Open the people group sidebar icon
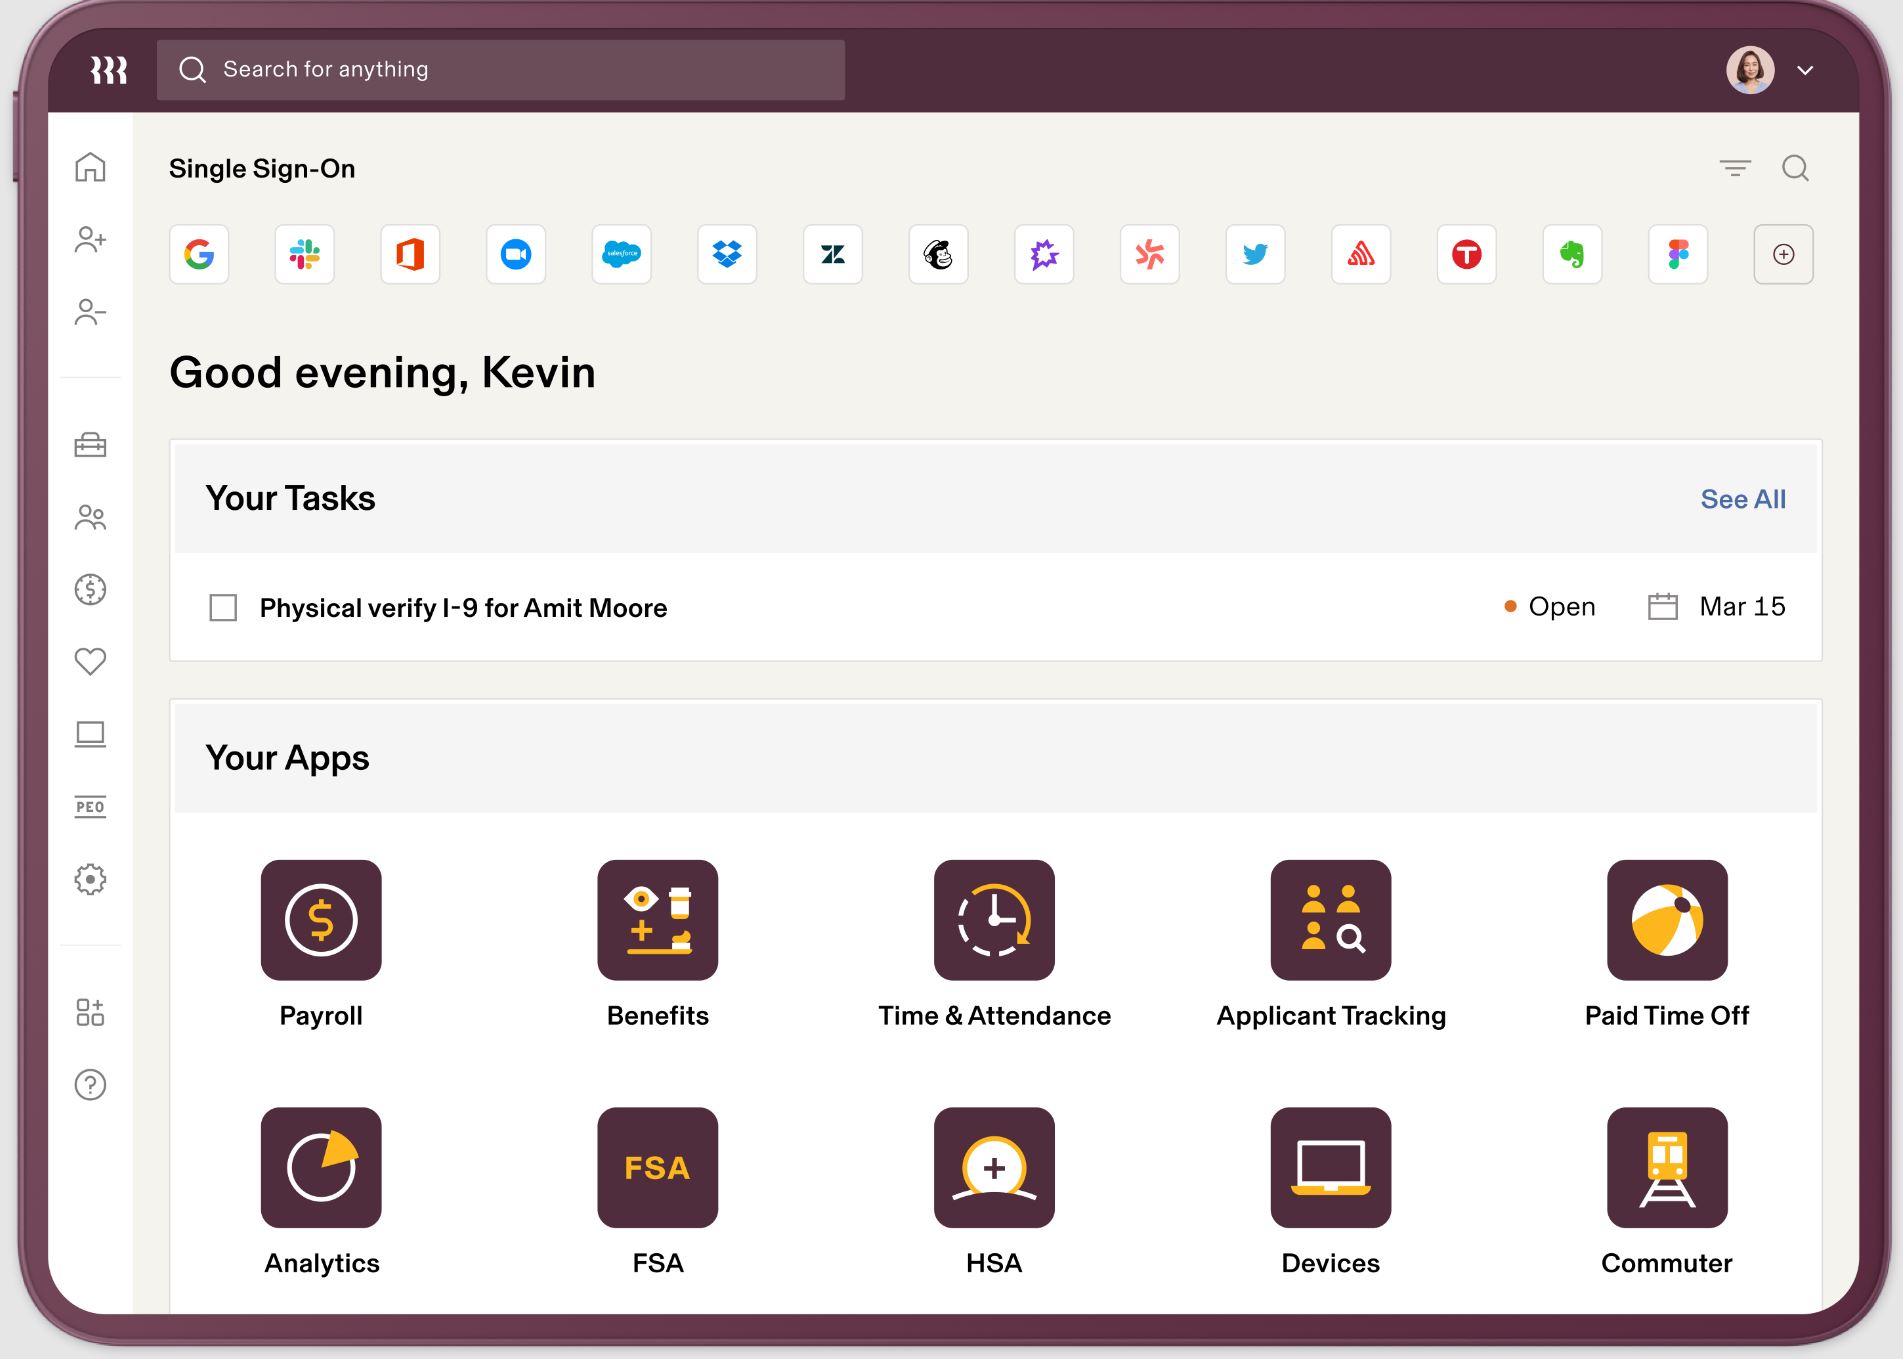Viewport: 1903px width, 1359px height. 90,517
